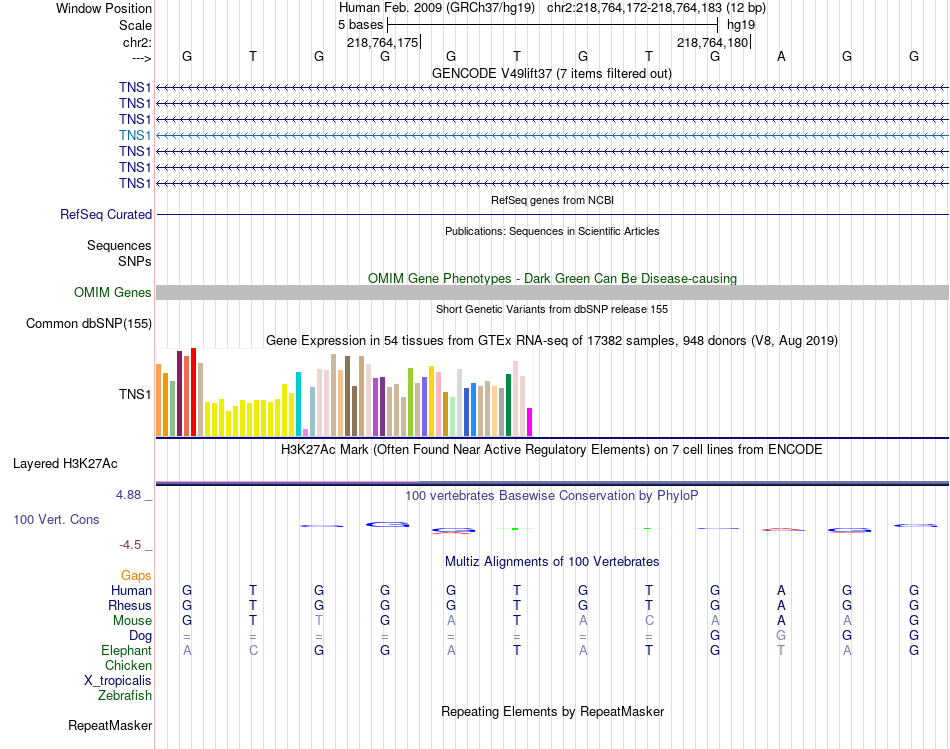
Task: Click the '100 Vert. Cons' track label
Action: (x=56, y=519)
